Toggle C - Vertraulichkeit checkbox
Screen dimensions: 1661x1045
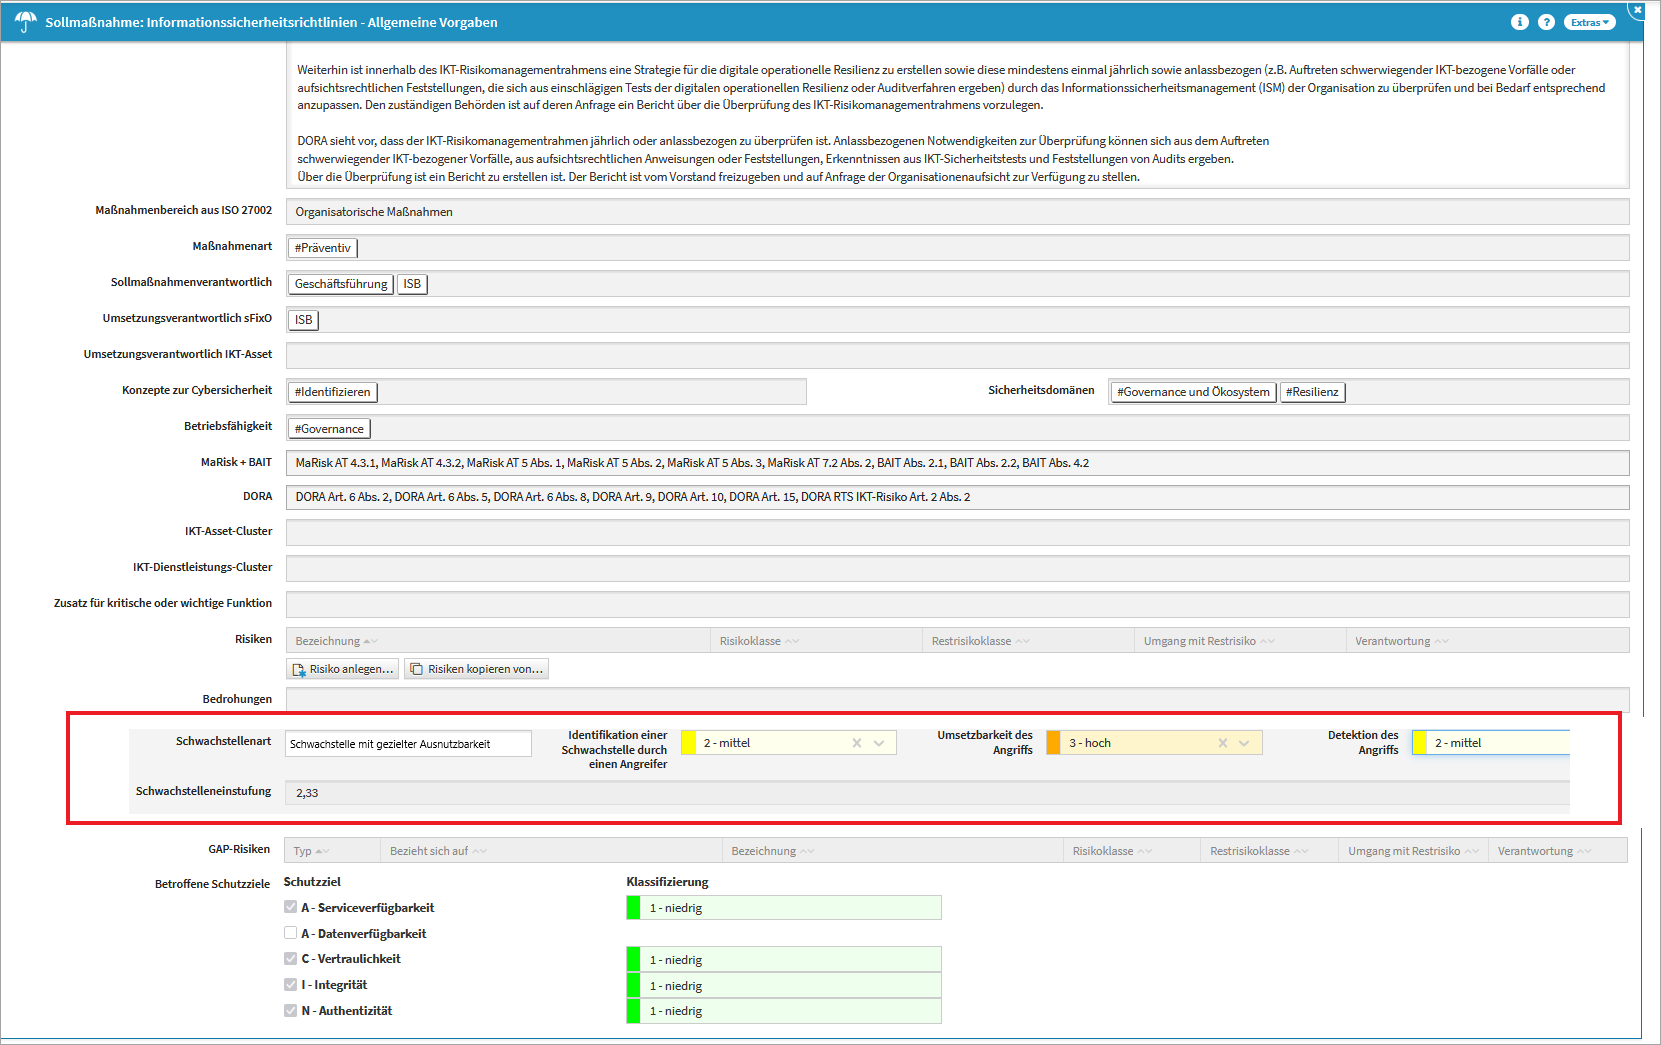click(x=291, y=958)
